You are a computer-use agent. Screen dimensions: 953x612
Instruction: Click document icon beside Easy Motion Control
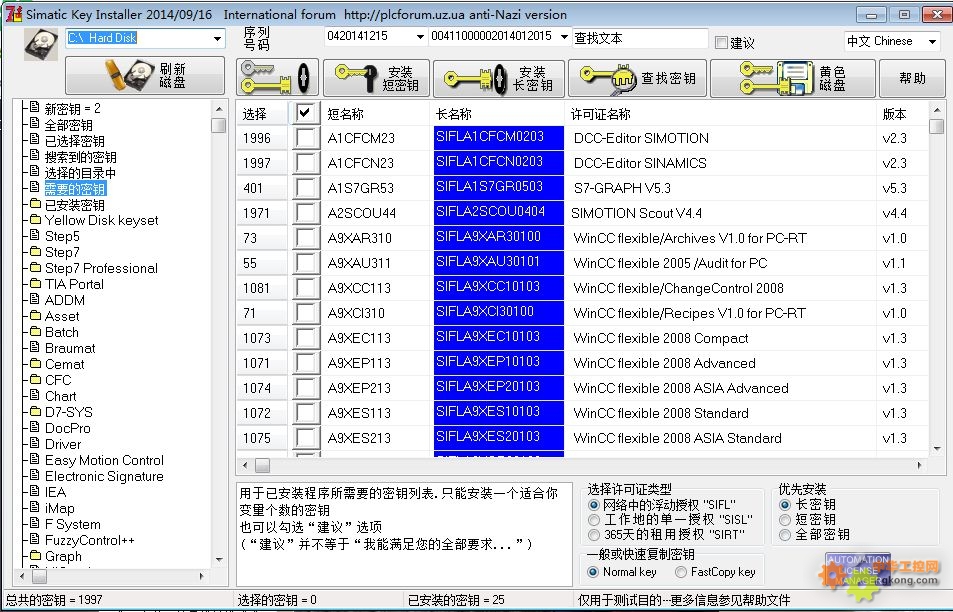[x=35, y=459]
